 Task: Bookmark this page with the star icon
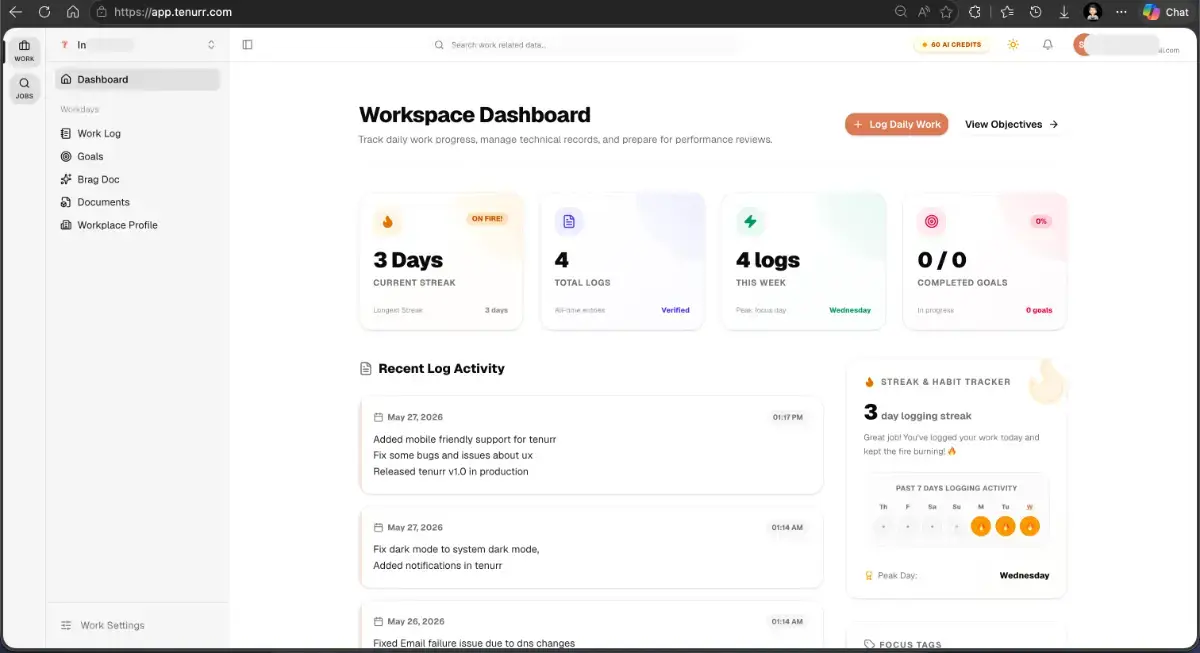pos(947,12)
